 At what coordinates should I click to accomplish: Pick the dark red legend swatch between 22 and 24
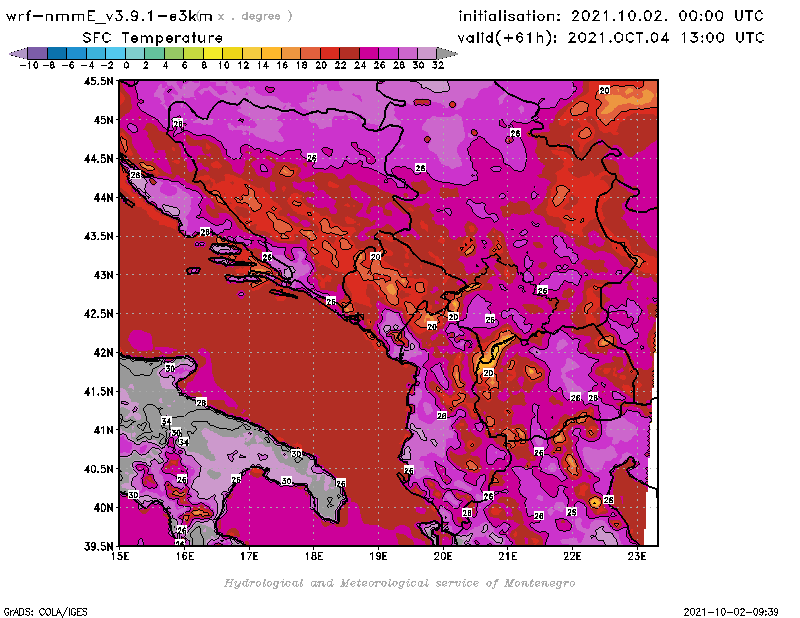point(348,53)
